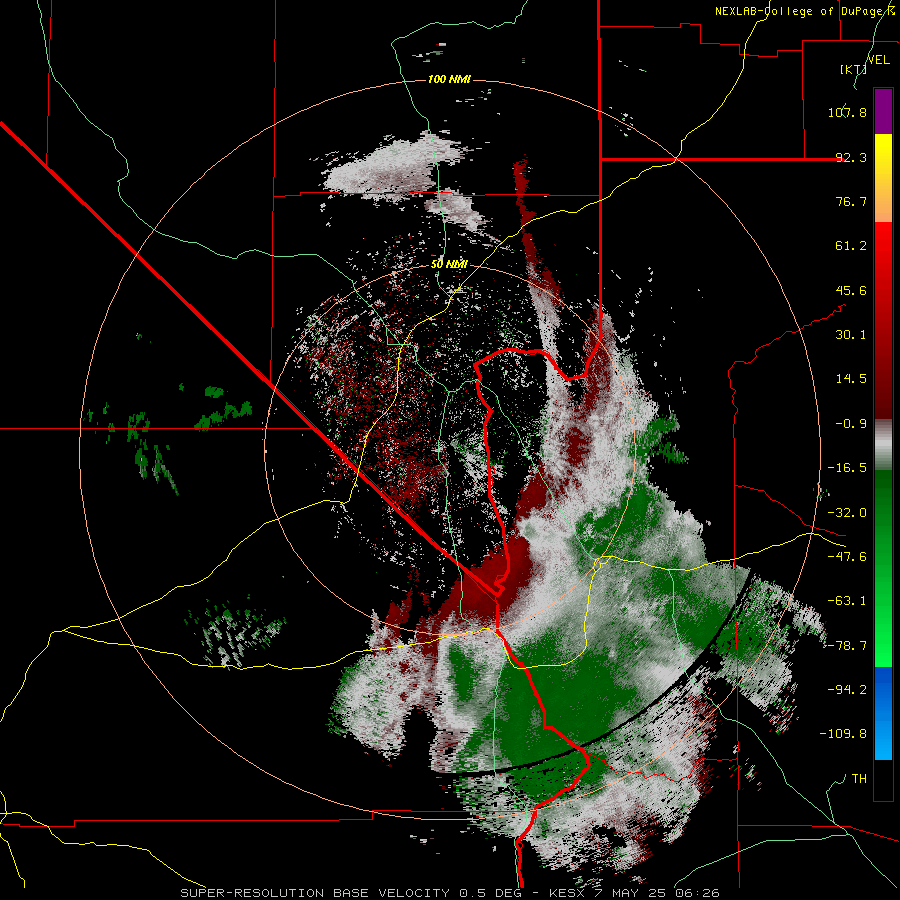This screenshot has width=900, height=900.
Task: Pick the dark TH segment of the color bar
Action: [883, 779]
